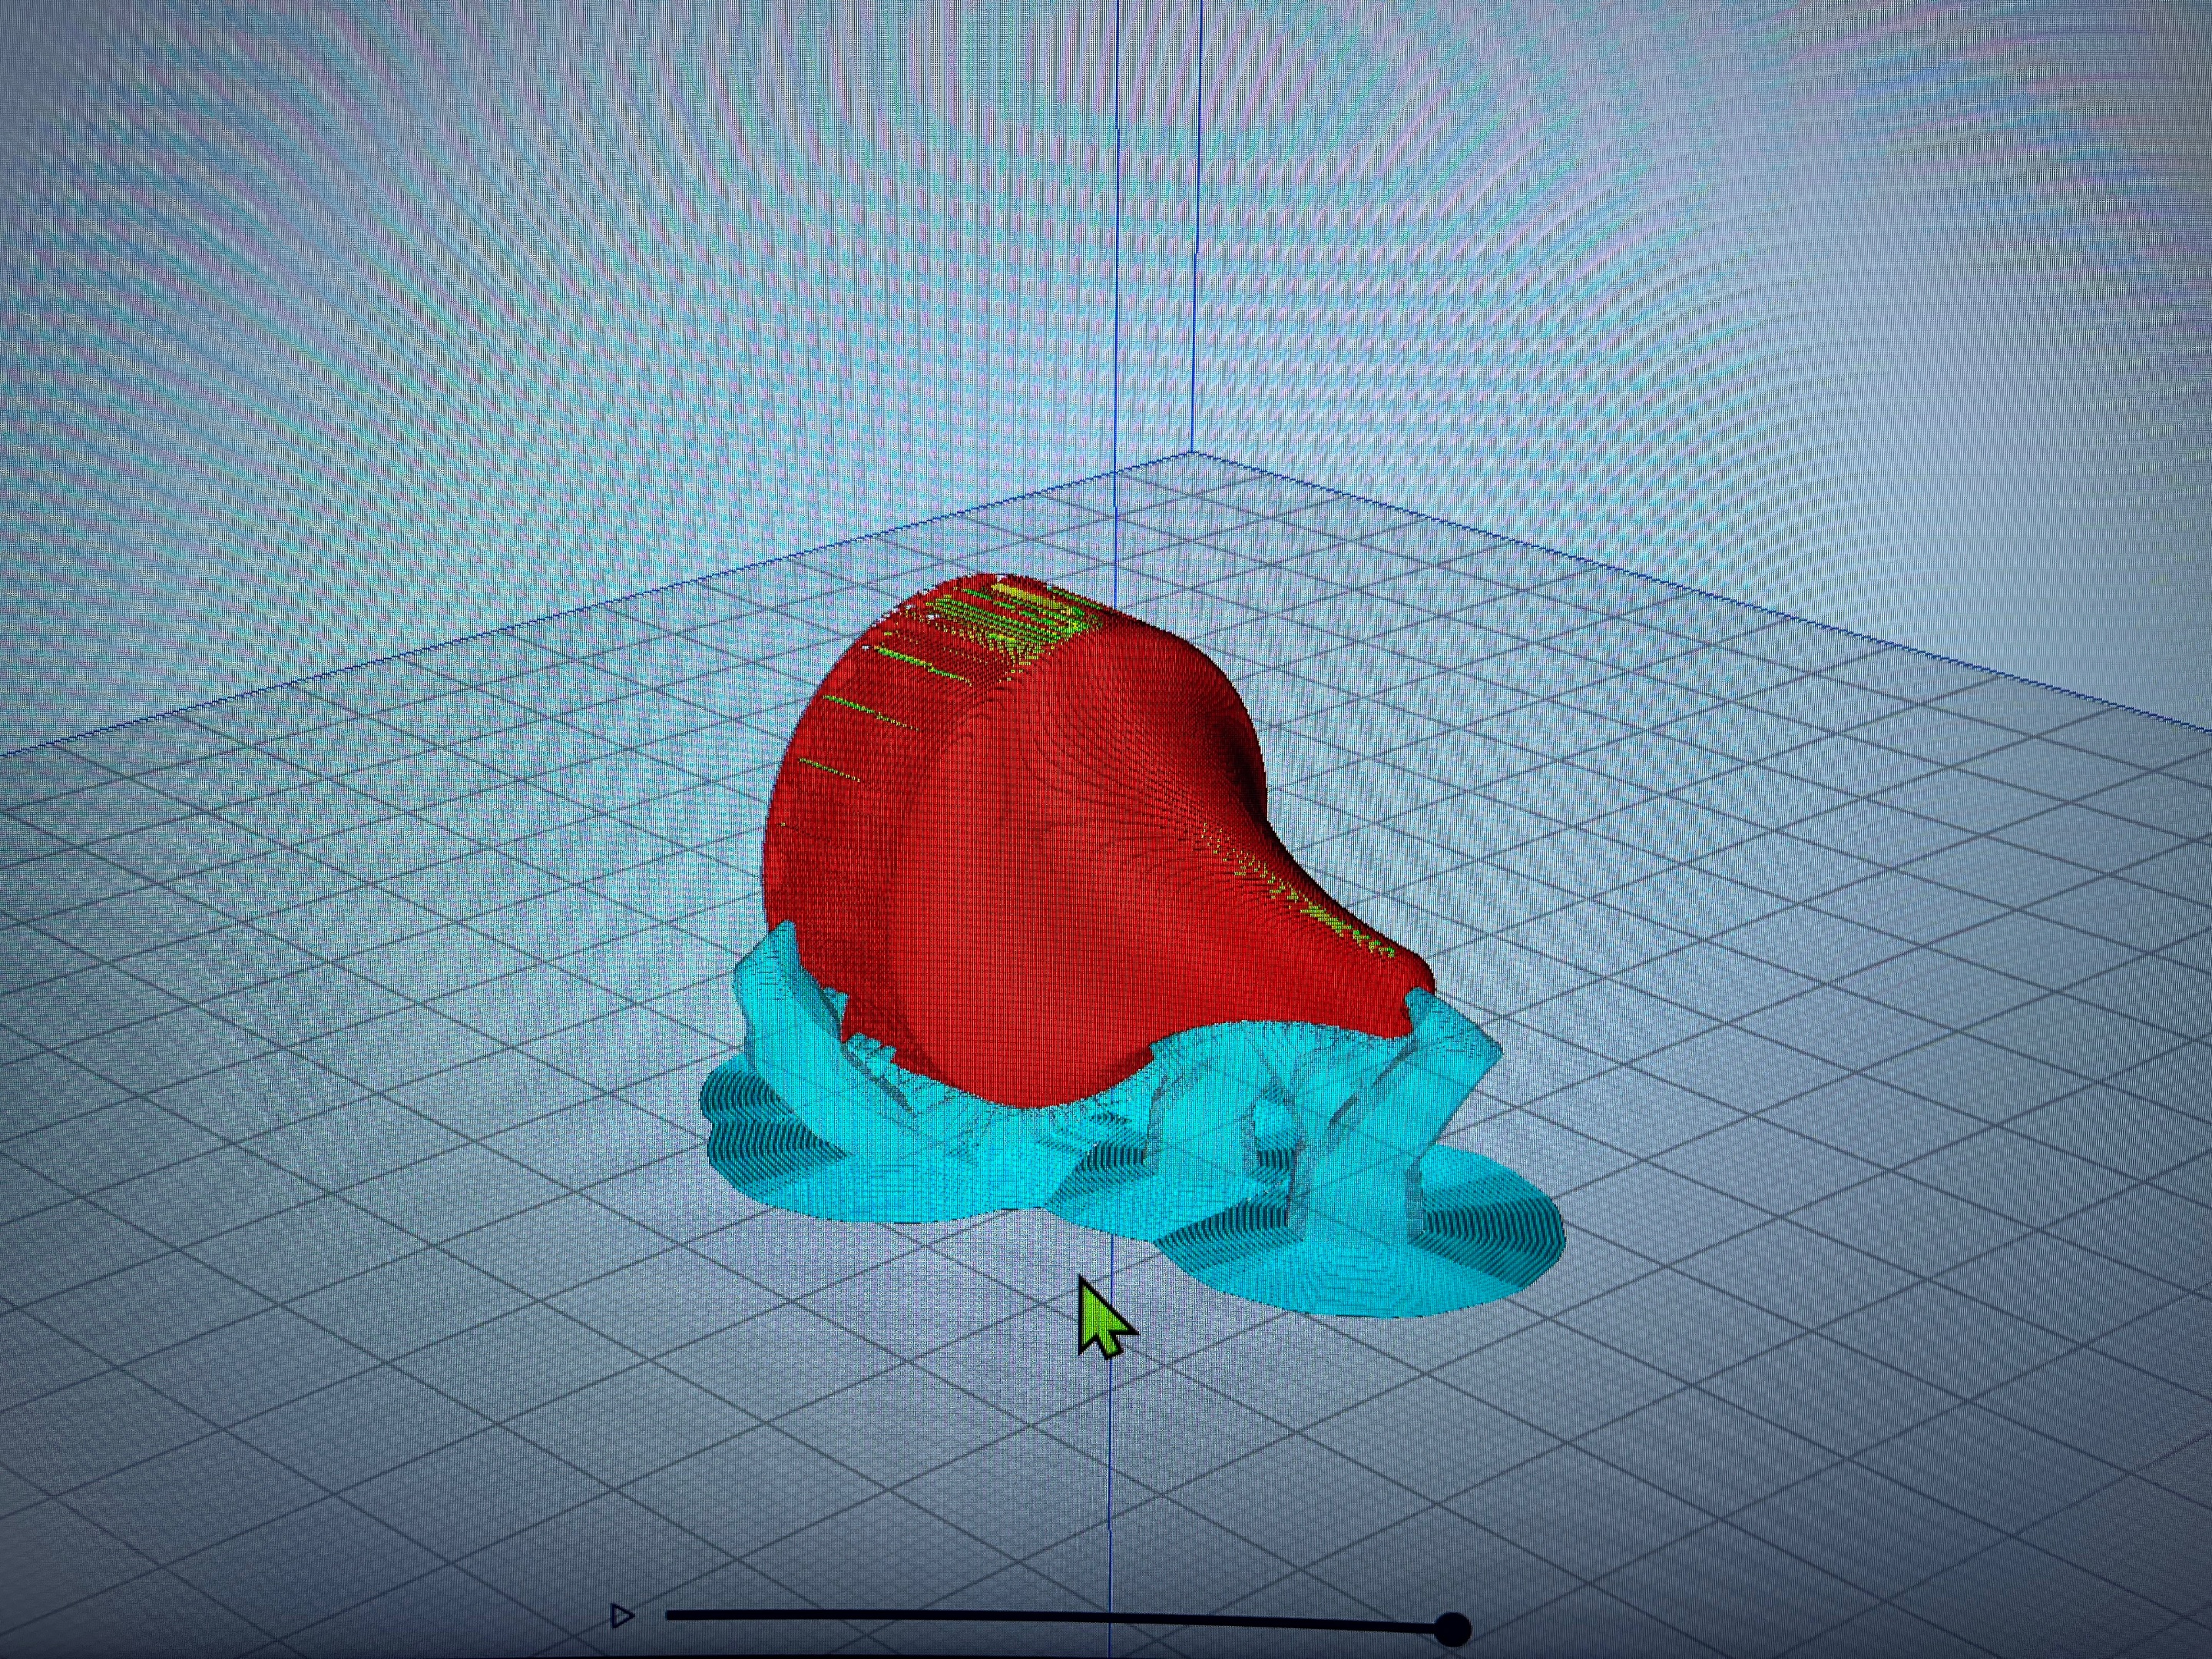2212x1659 pixels.
Task: Click the cyan support beneath the model's front
Action: point(1010,1140)
